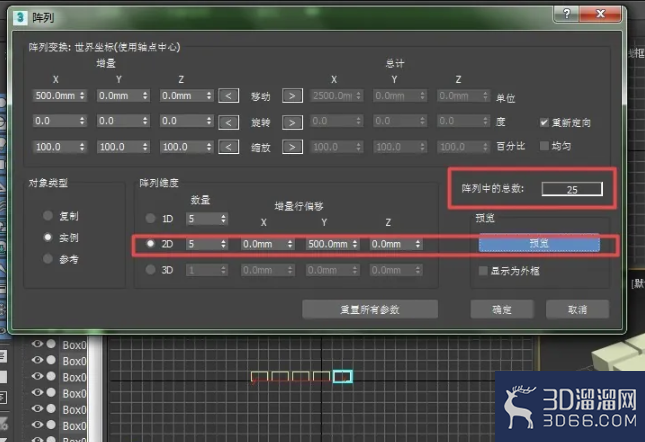Toggle the 均匀 checkbox
This screenshot has height=442, width=645.
pos(544,146)
